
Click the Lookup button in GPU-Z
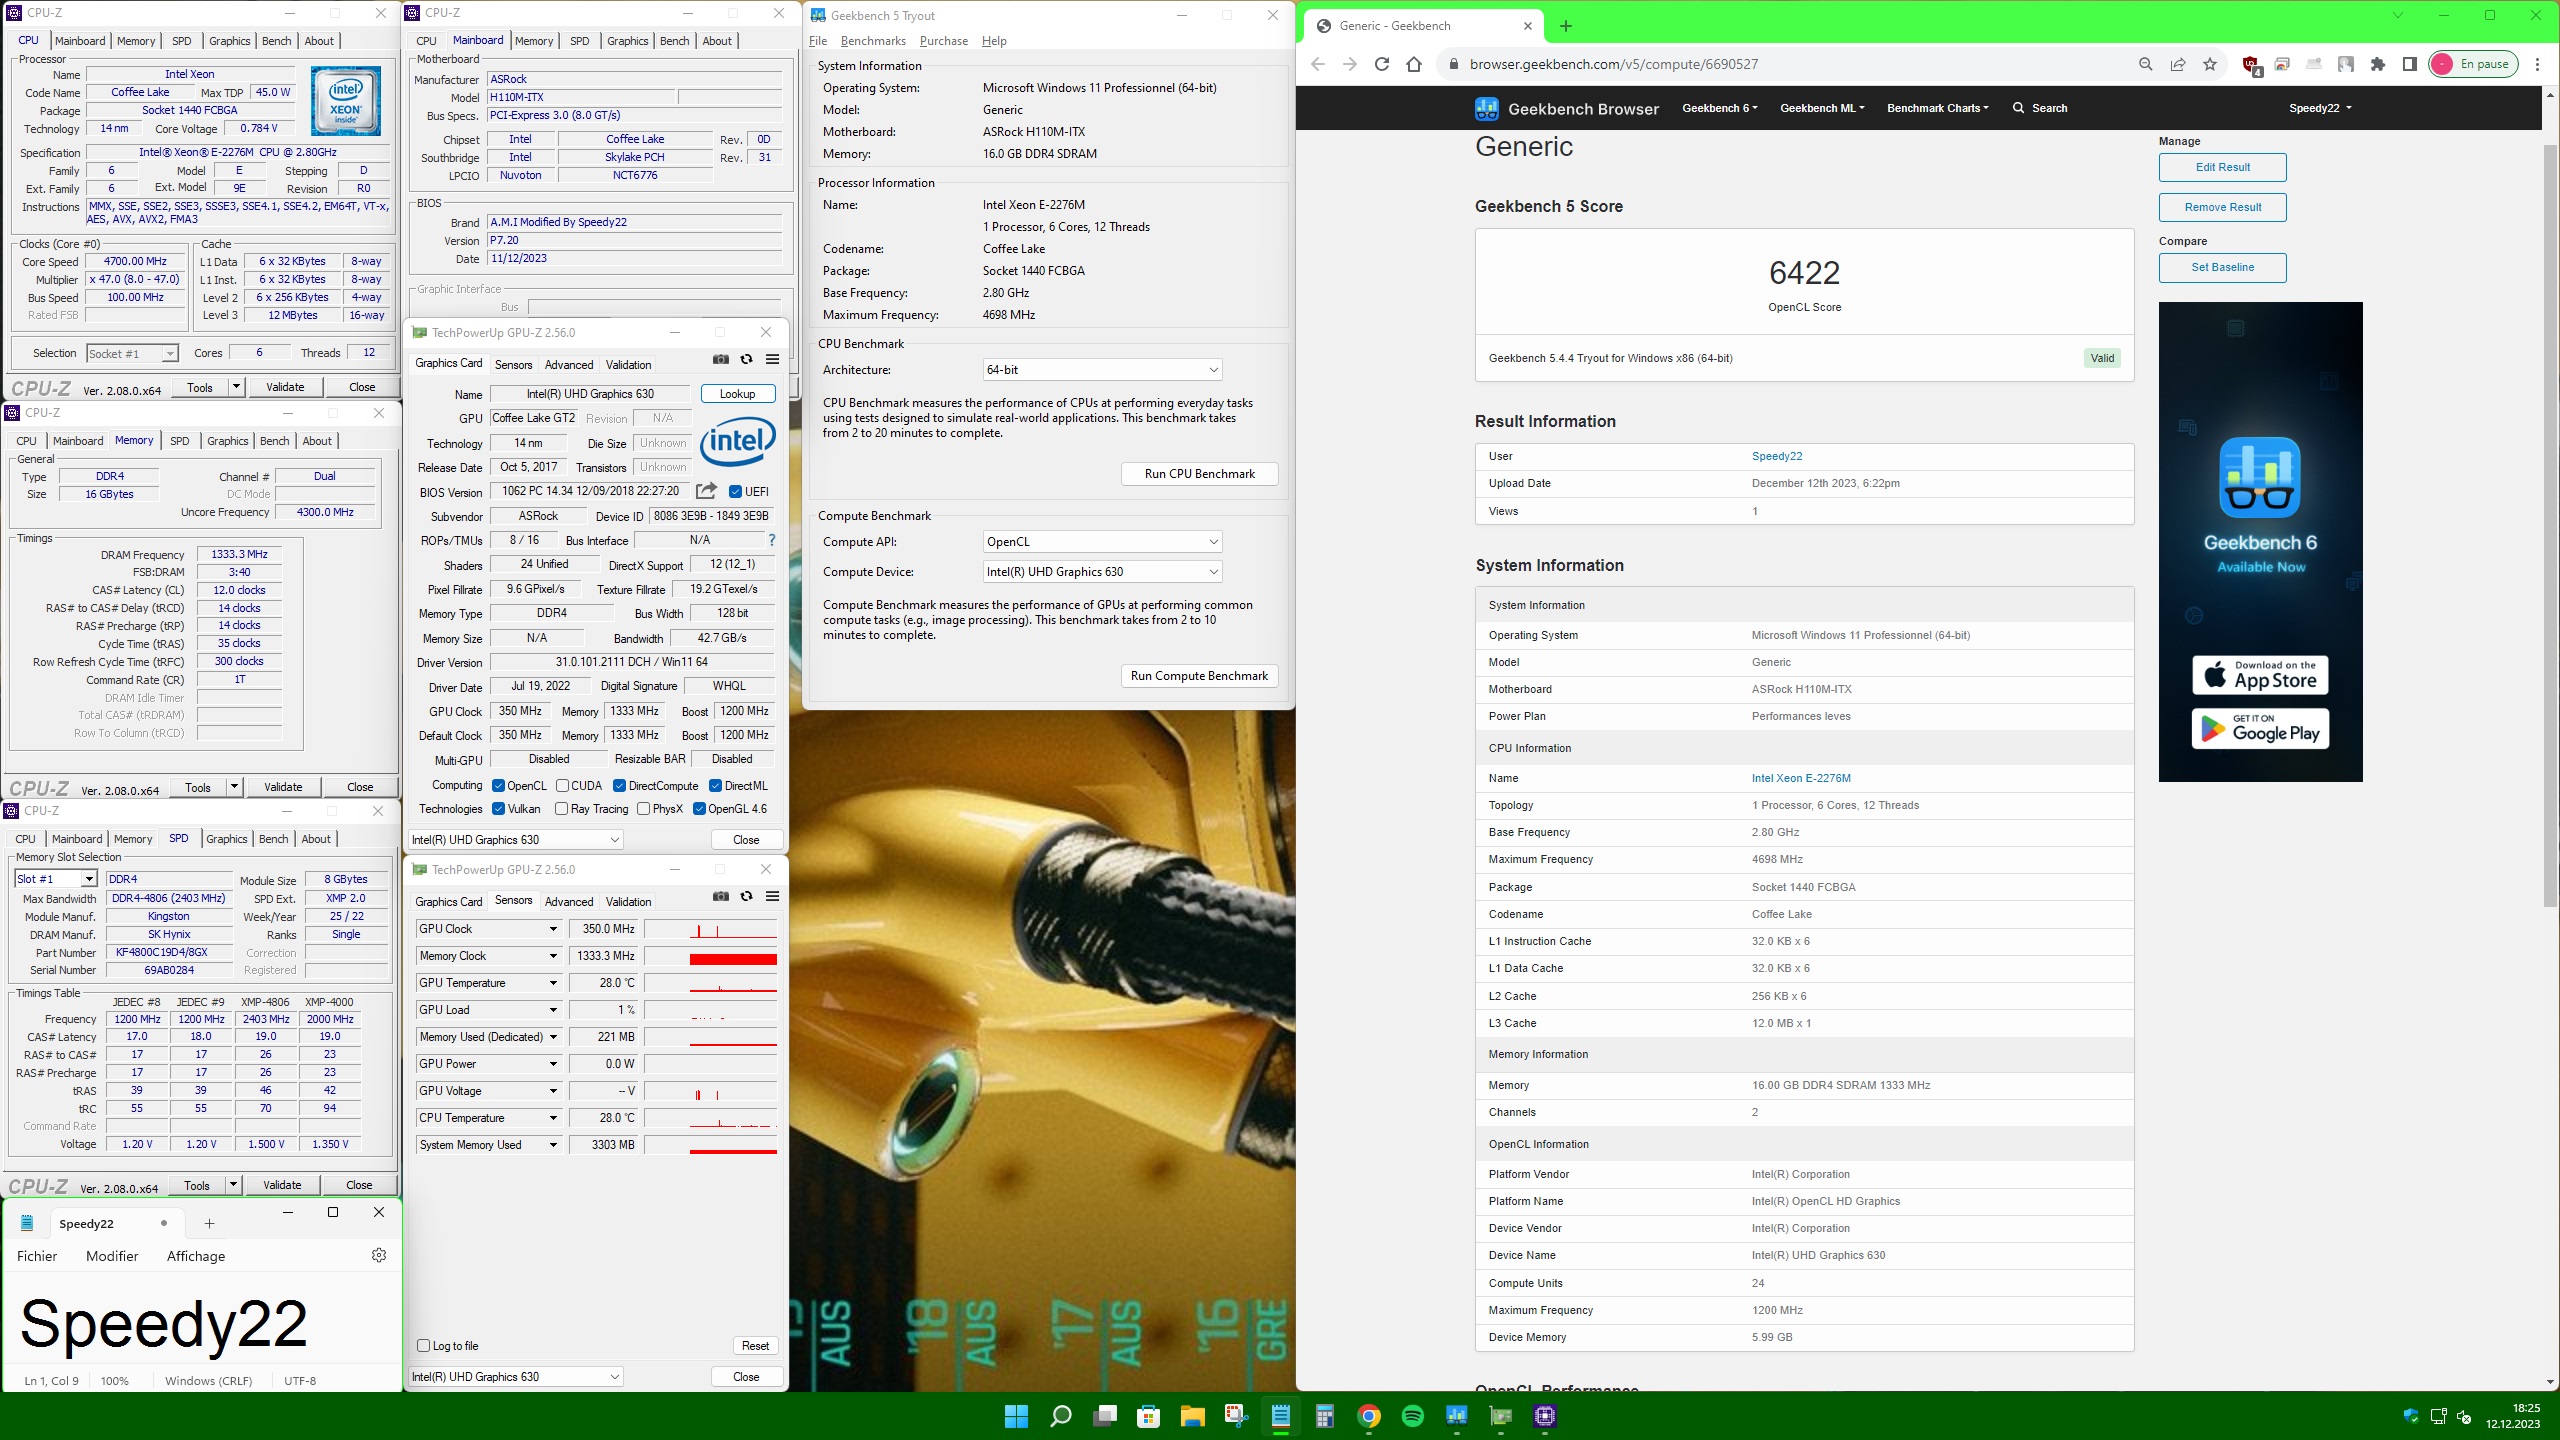coord(738,394)
